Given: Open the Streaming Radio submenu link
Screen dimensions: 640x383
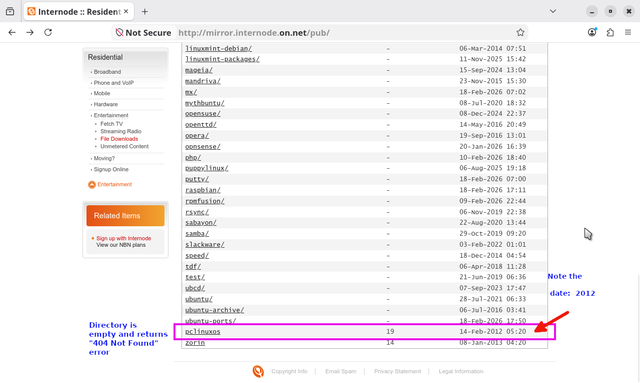Looking at the screenshot, I should tap(121, 131).
